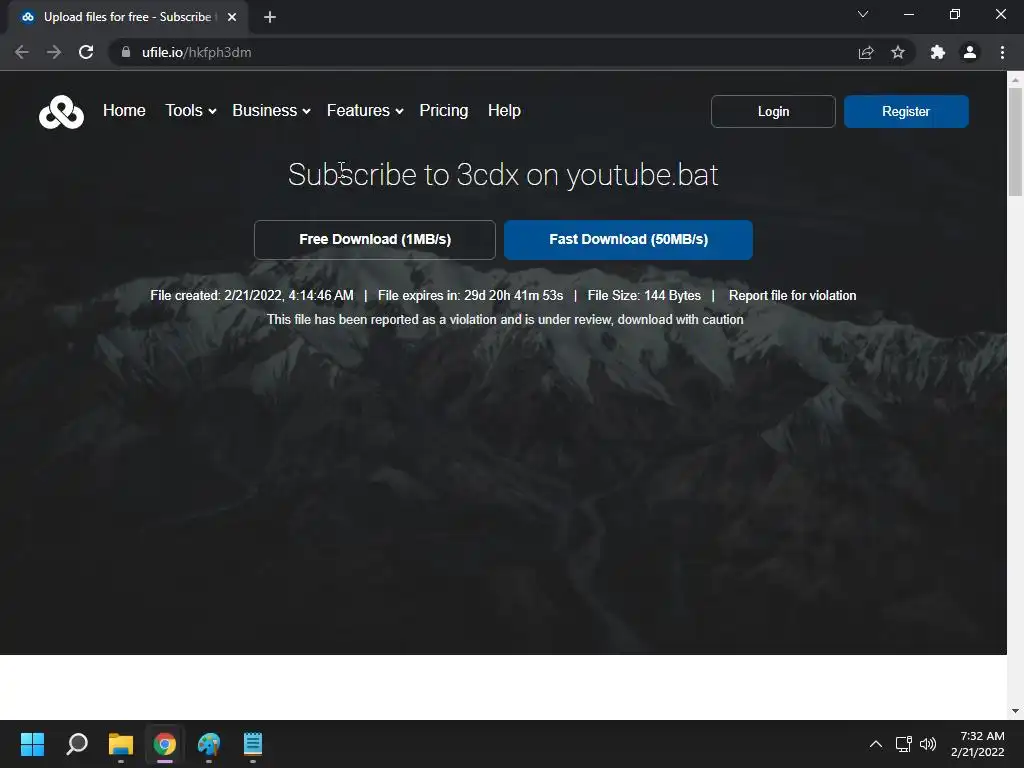Viewport: 1024px width, 768px height.
Task: Click the page vertical scrollbar thumb
Action: pos(1015,141)
